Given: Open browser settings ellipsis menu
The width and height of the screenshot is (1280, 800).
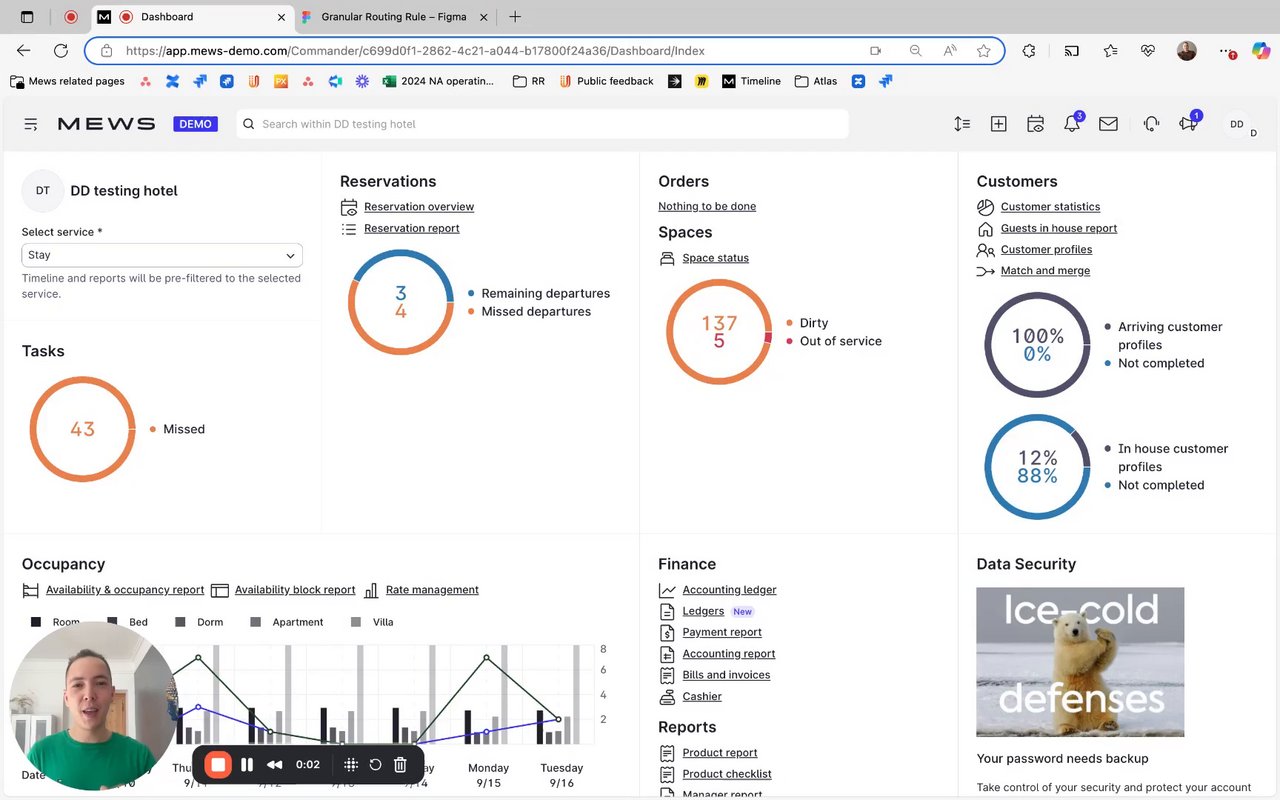Looking at the screenshot, I should coord(1226,51).
